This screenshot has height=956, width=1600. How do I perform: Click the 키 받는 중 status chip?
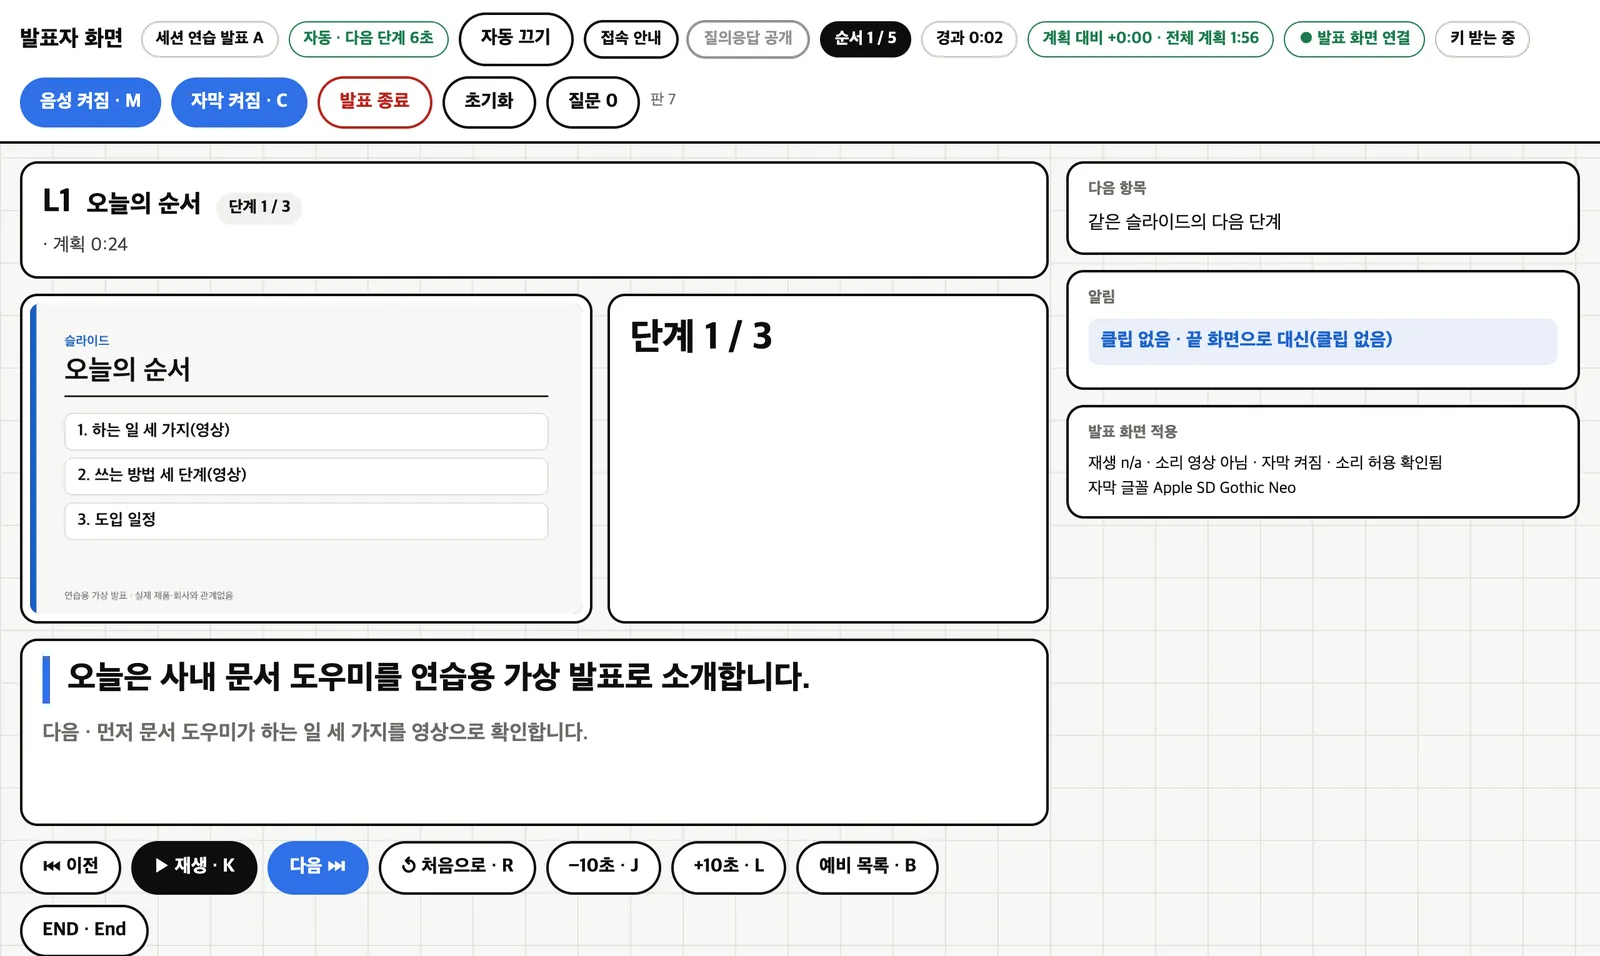pyautogui.click(x=1482, y=39)
